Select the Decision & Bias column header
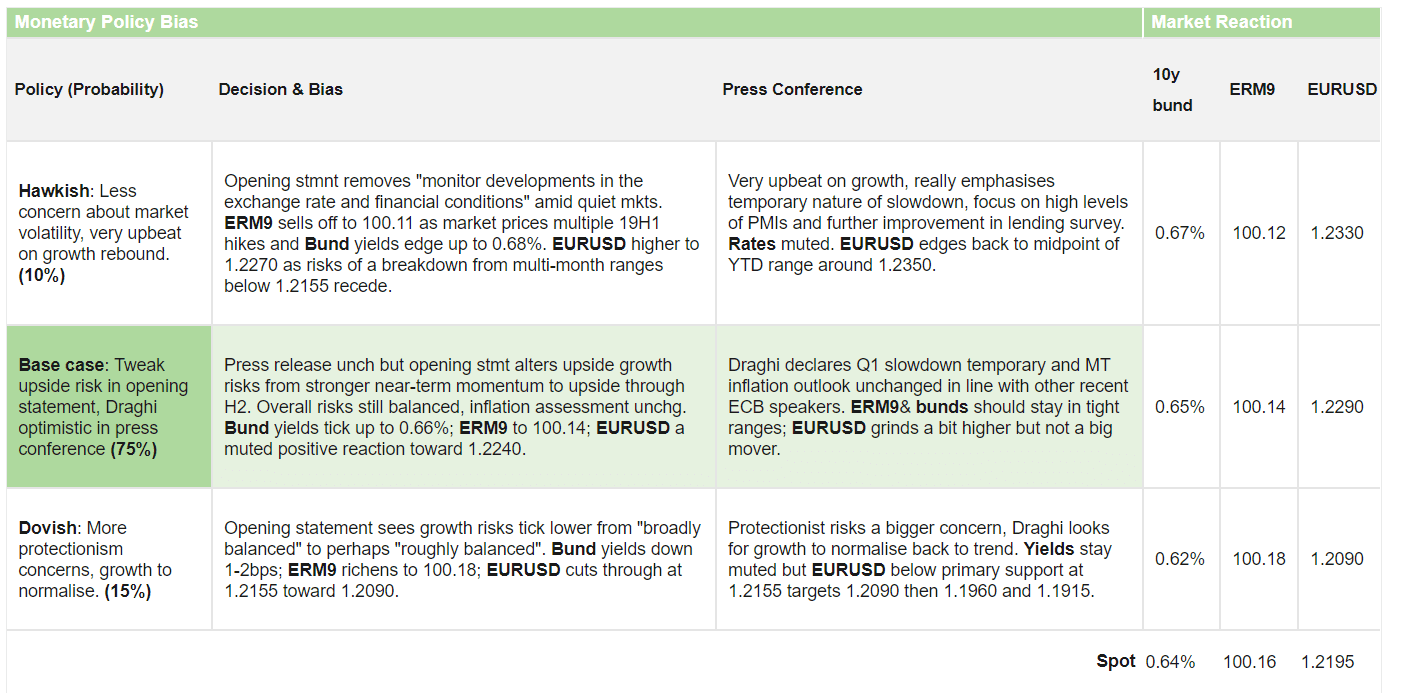The width and height of the screenshot is (1407, 693). [x=281, y=89]
